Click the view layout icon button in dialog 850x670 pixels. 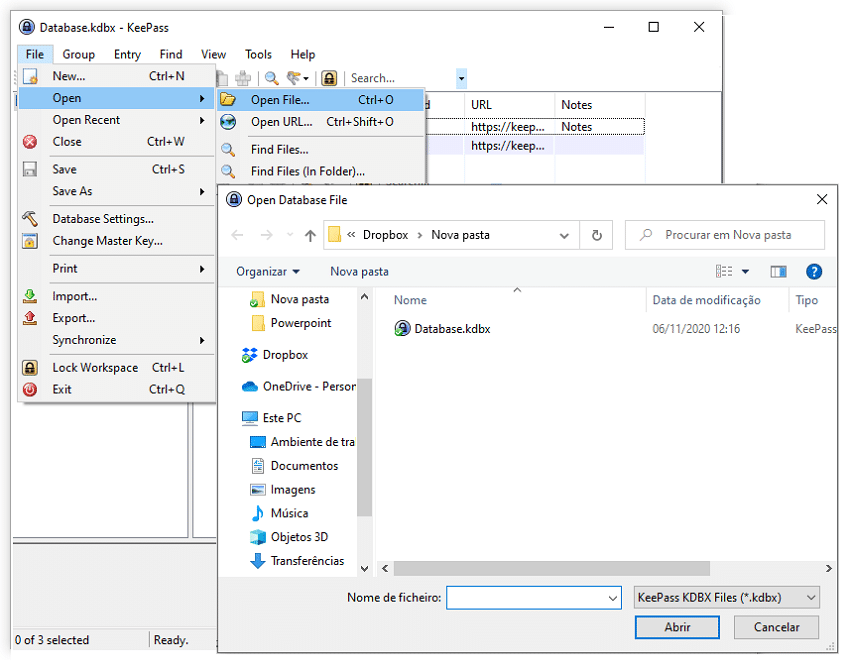[x=724, y=272]
